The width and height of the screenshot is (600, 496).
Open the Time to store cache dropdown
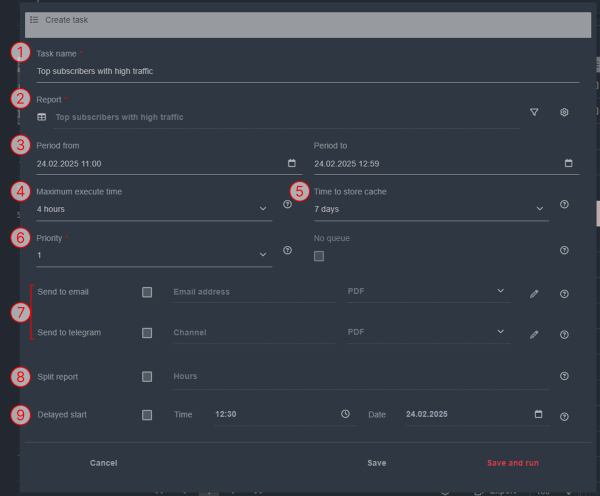tap(540, 209)
